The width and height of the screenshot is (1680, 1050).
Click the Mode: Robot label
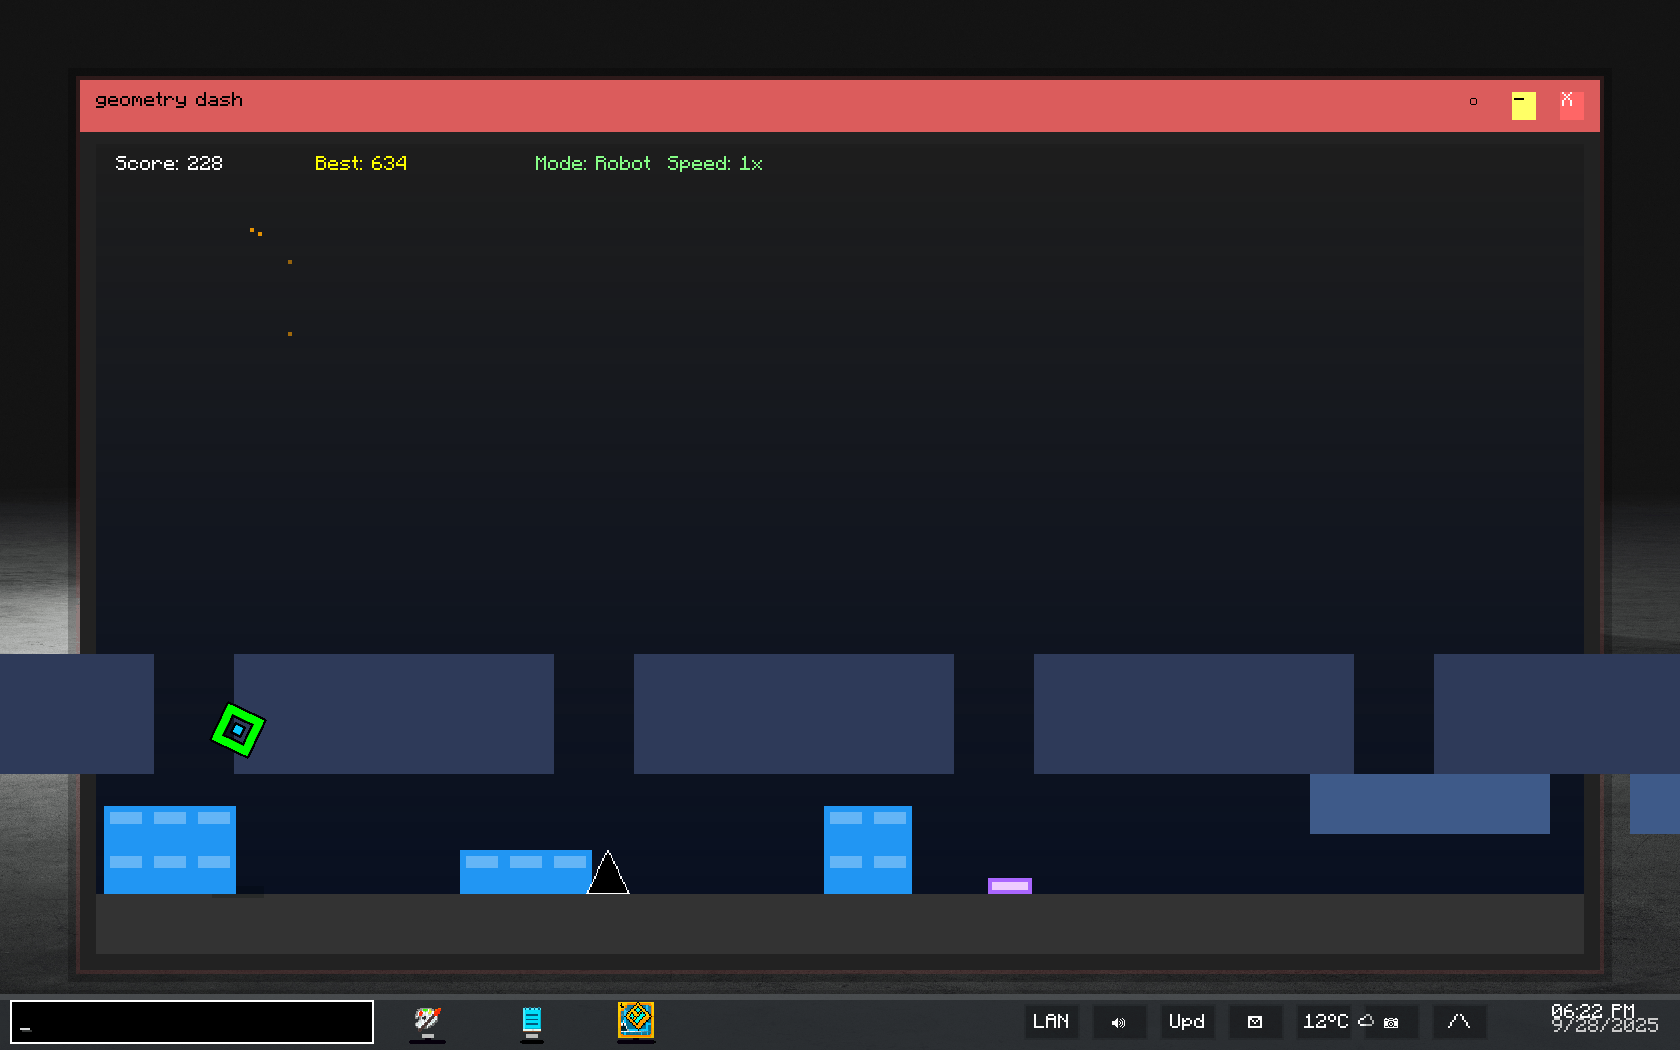click(592, 163)
